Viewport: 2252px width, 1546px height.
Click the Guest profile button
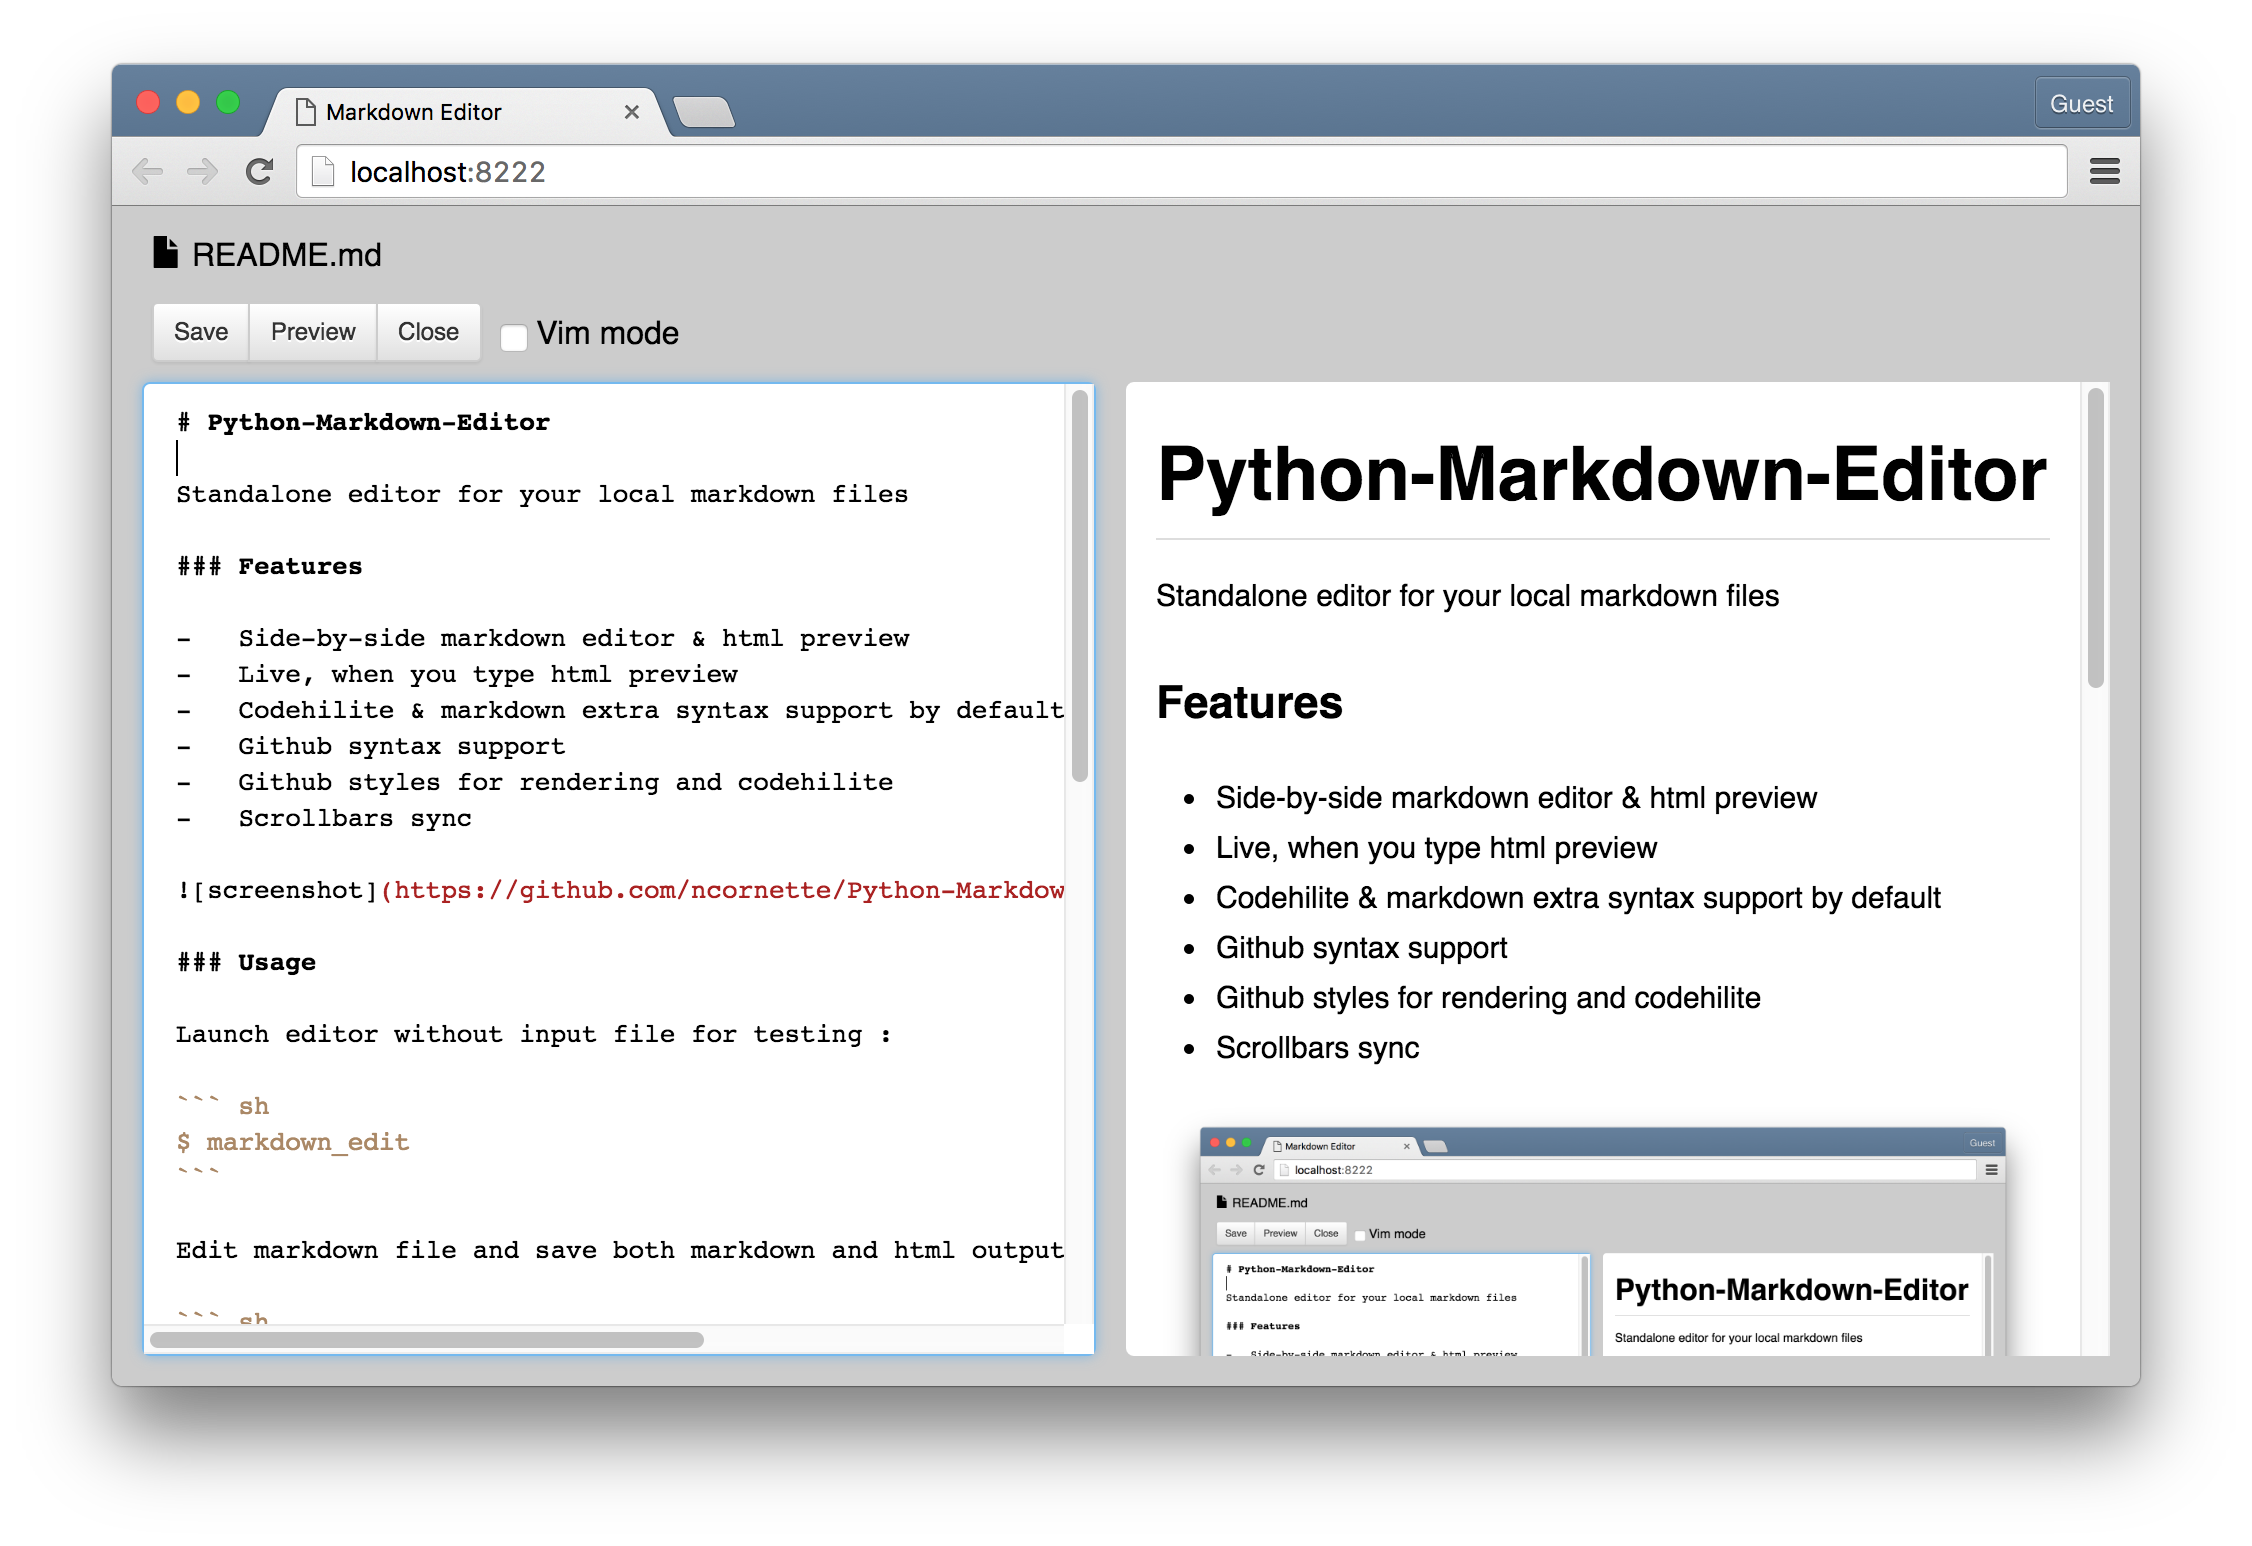[x=2081, y=102]
